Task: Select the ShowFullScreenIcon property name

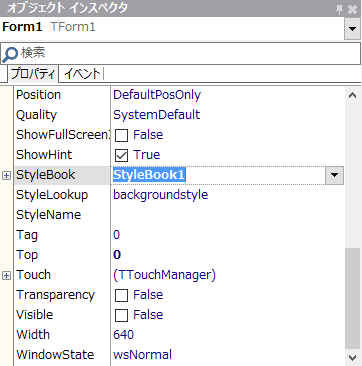Action: (x=63, y=135)
